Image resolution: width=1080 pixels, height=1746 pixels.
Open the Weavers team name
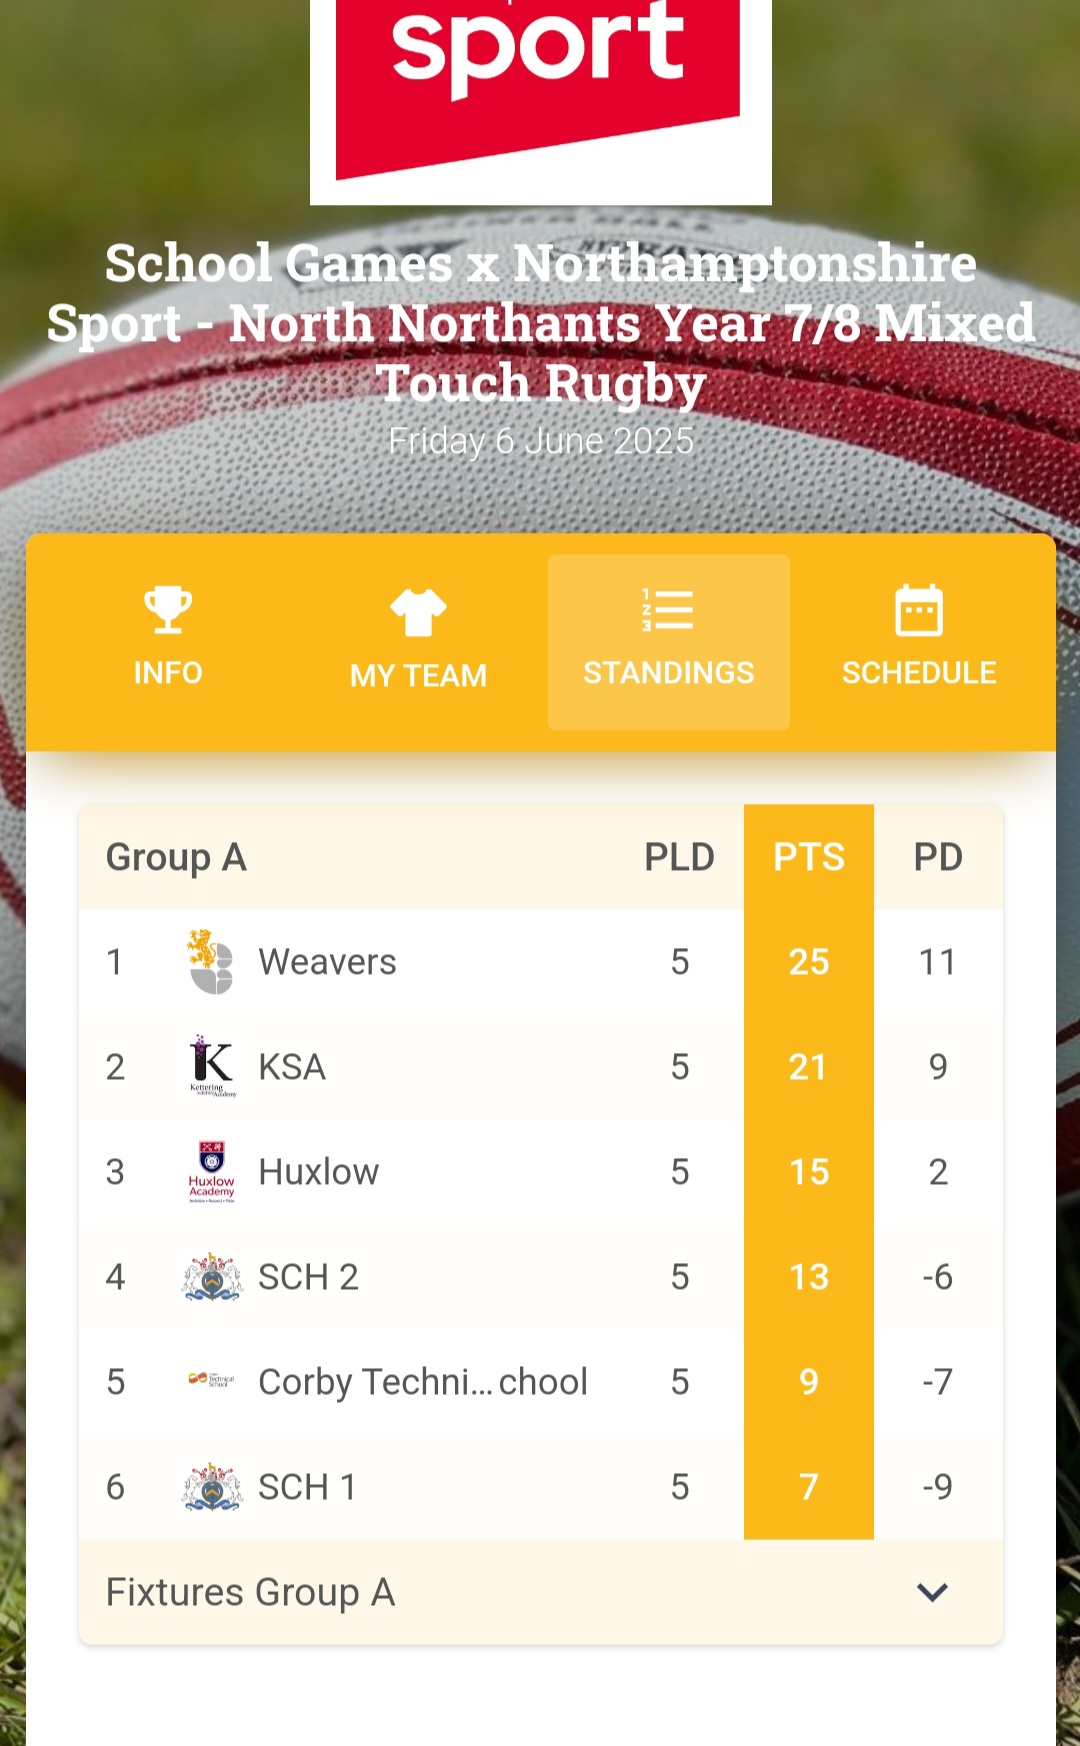click(x=327, y=962)
